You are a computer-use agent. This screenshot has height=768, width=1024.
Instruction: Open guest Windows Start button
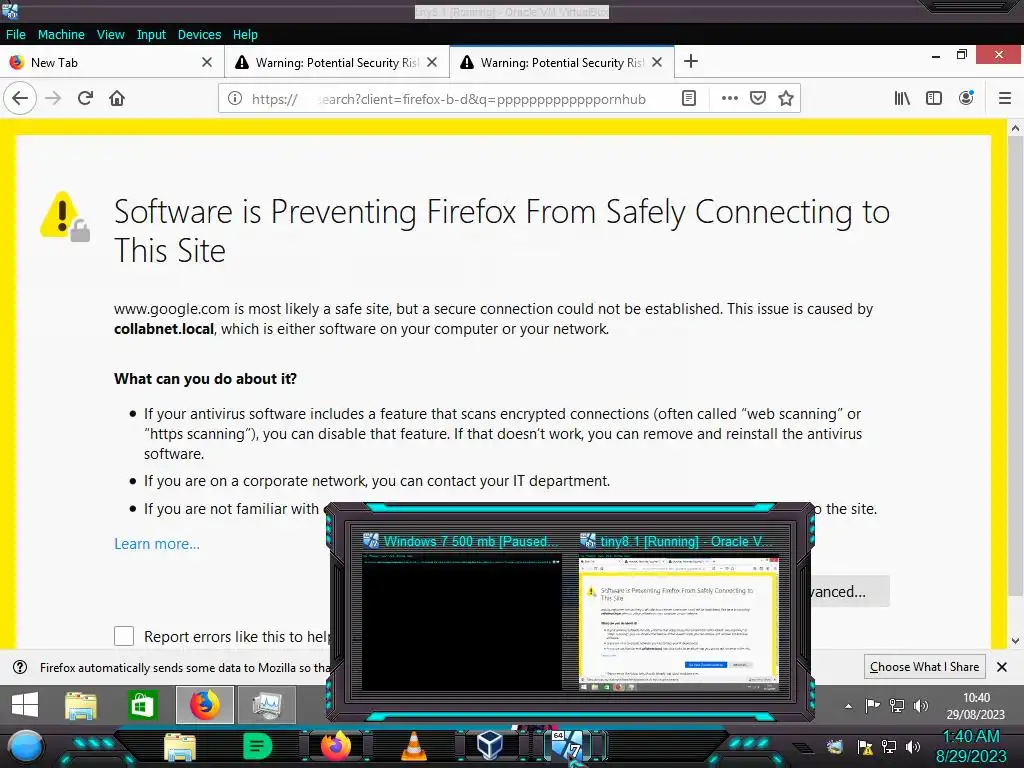coord(25,705)
